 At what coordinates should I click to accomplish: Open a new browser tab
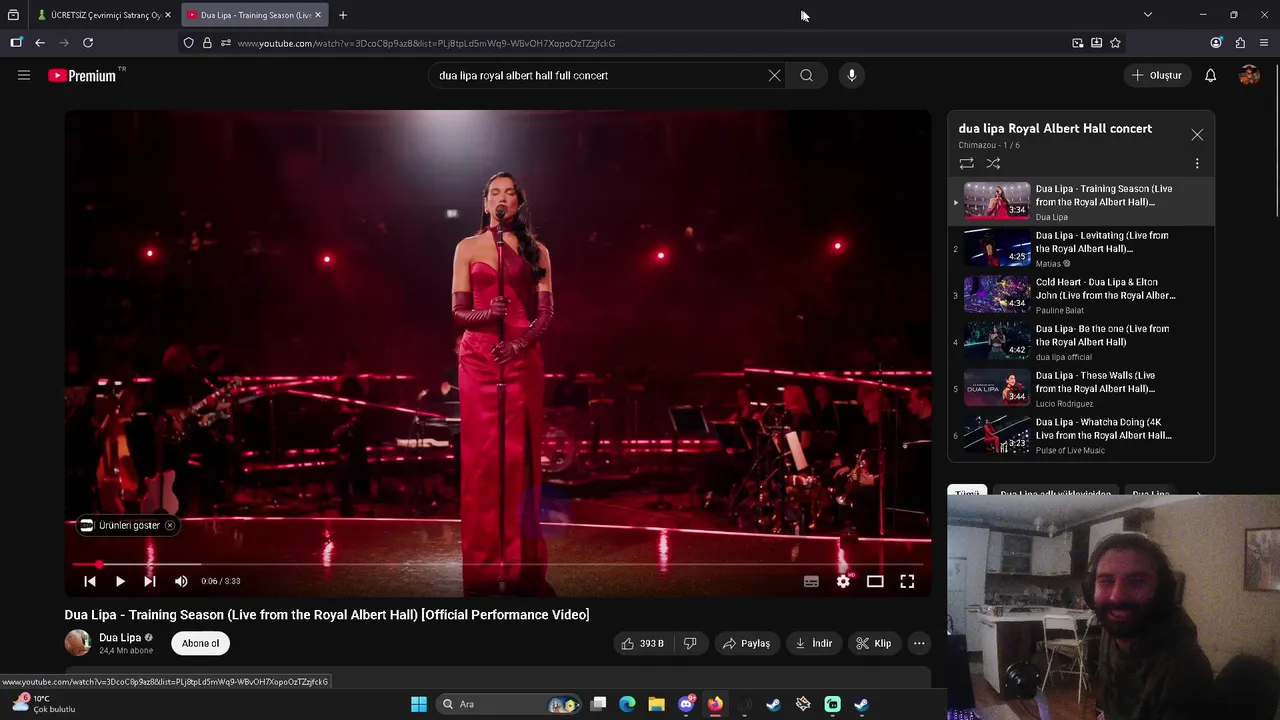click(343, 15)
